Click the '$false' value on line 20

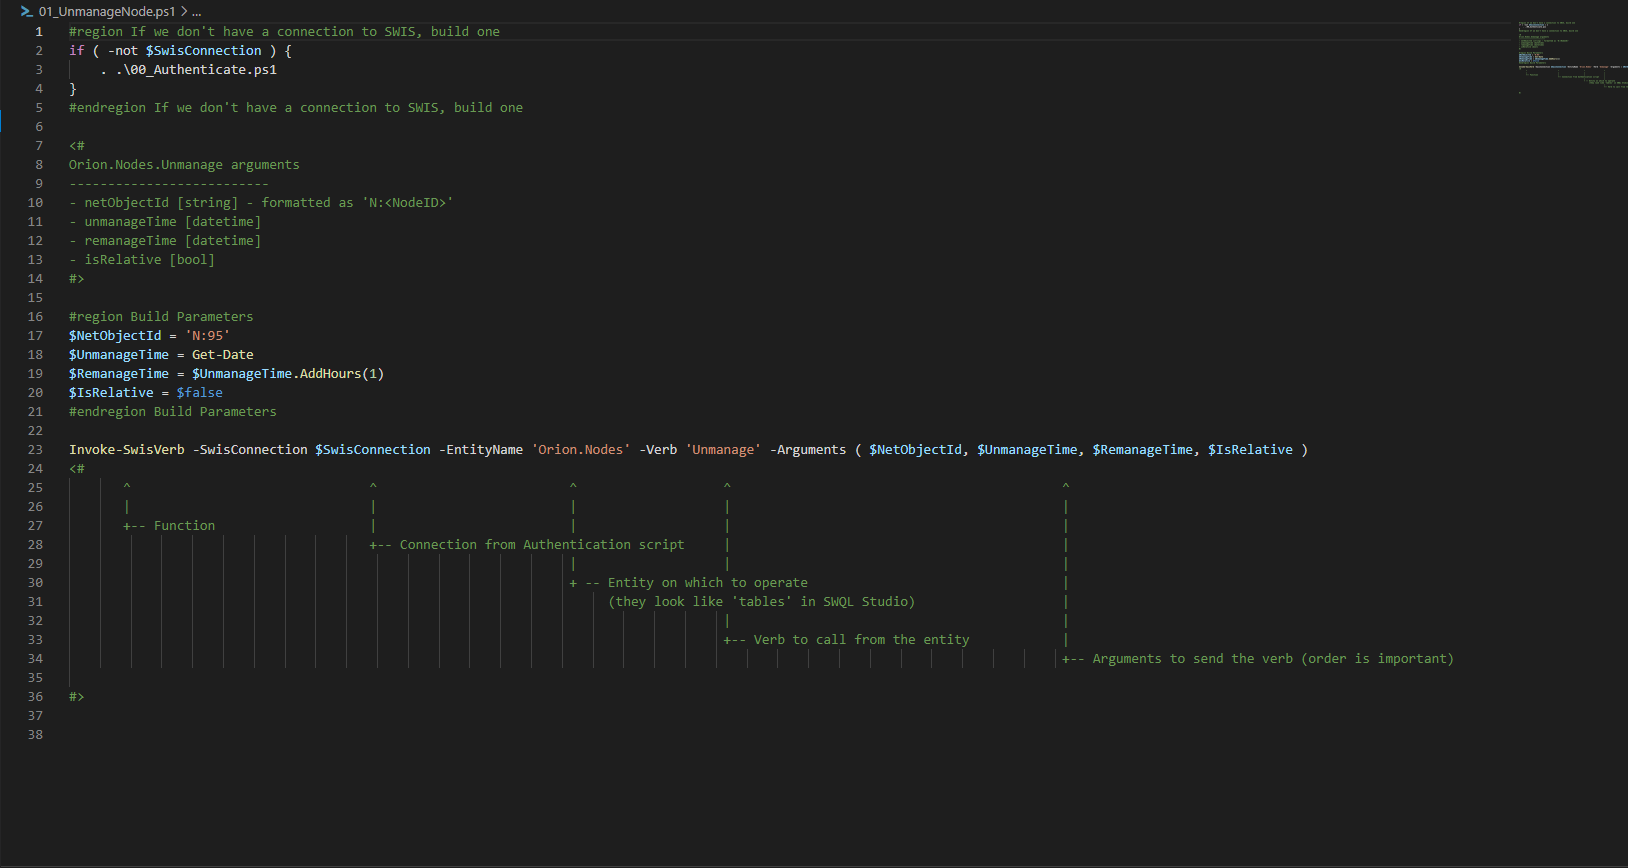point(200,392)
